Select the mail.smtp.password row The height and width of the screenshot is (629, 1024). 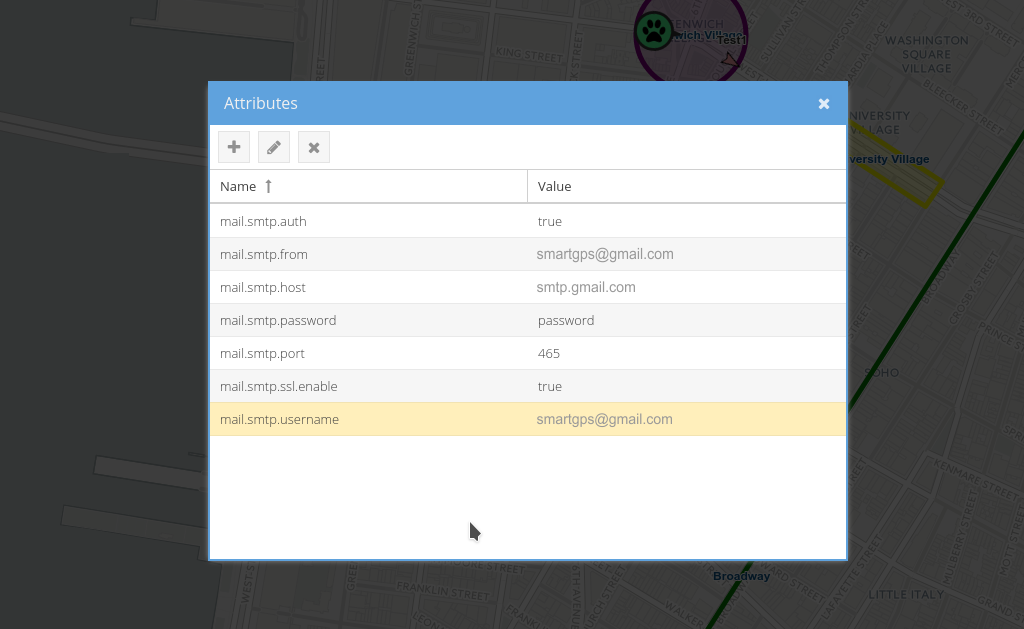(278, 320)
